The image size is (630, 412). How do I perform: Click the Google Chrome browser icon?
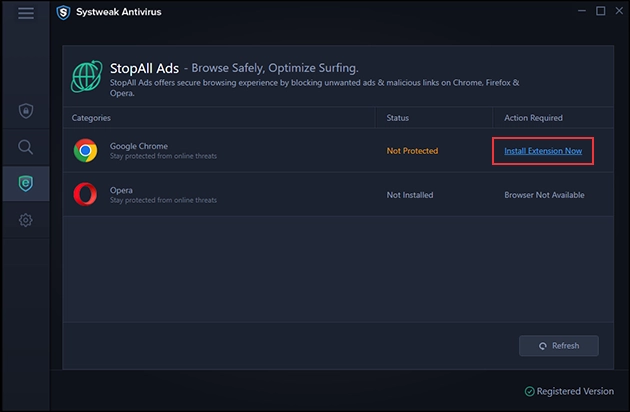pos(86,151)
